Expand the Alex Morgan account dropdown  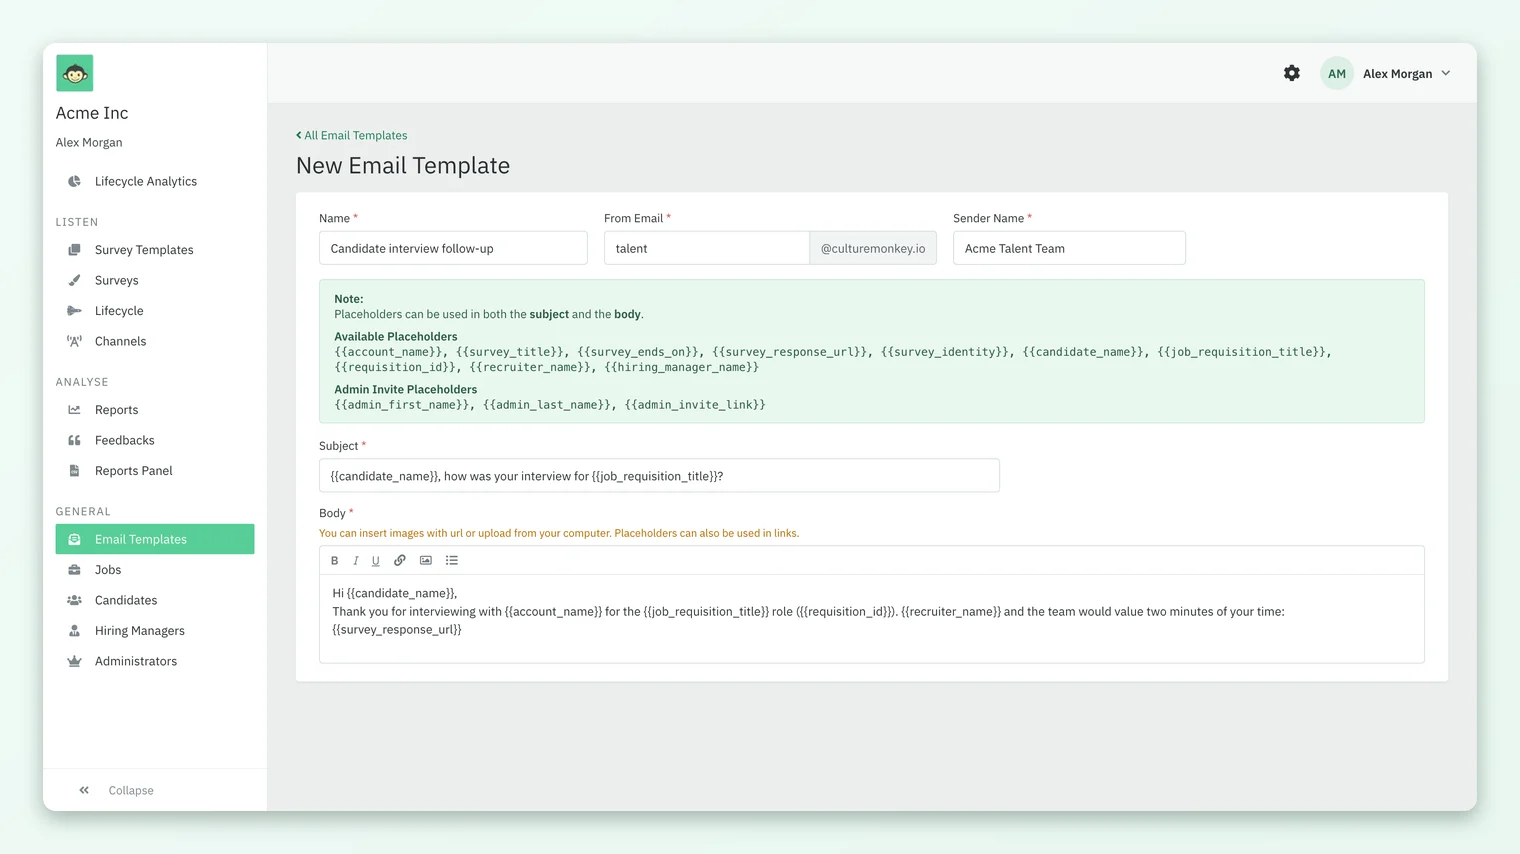click(1407, 73)
